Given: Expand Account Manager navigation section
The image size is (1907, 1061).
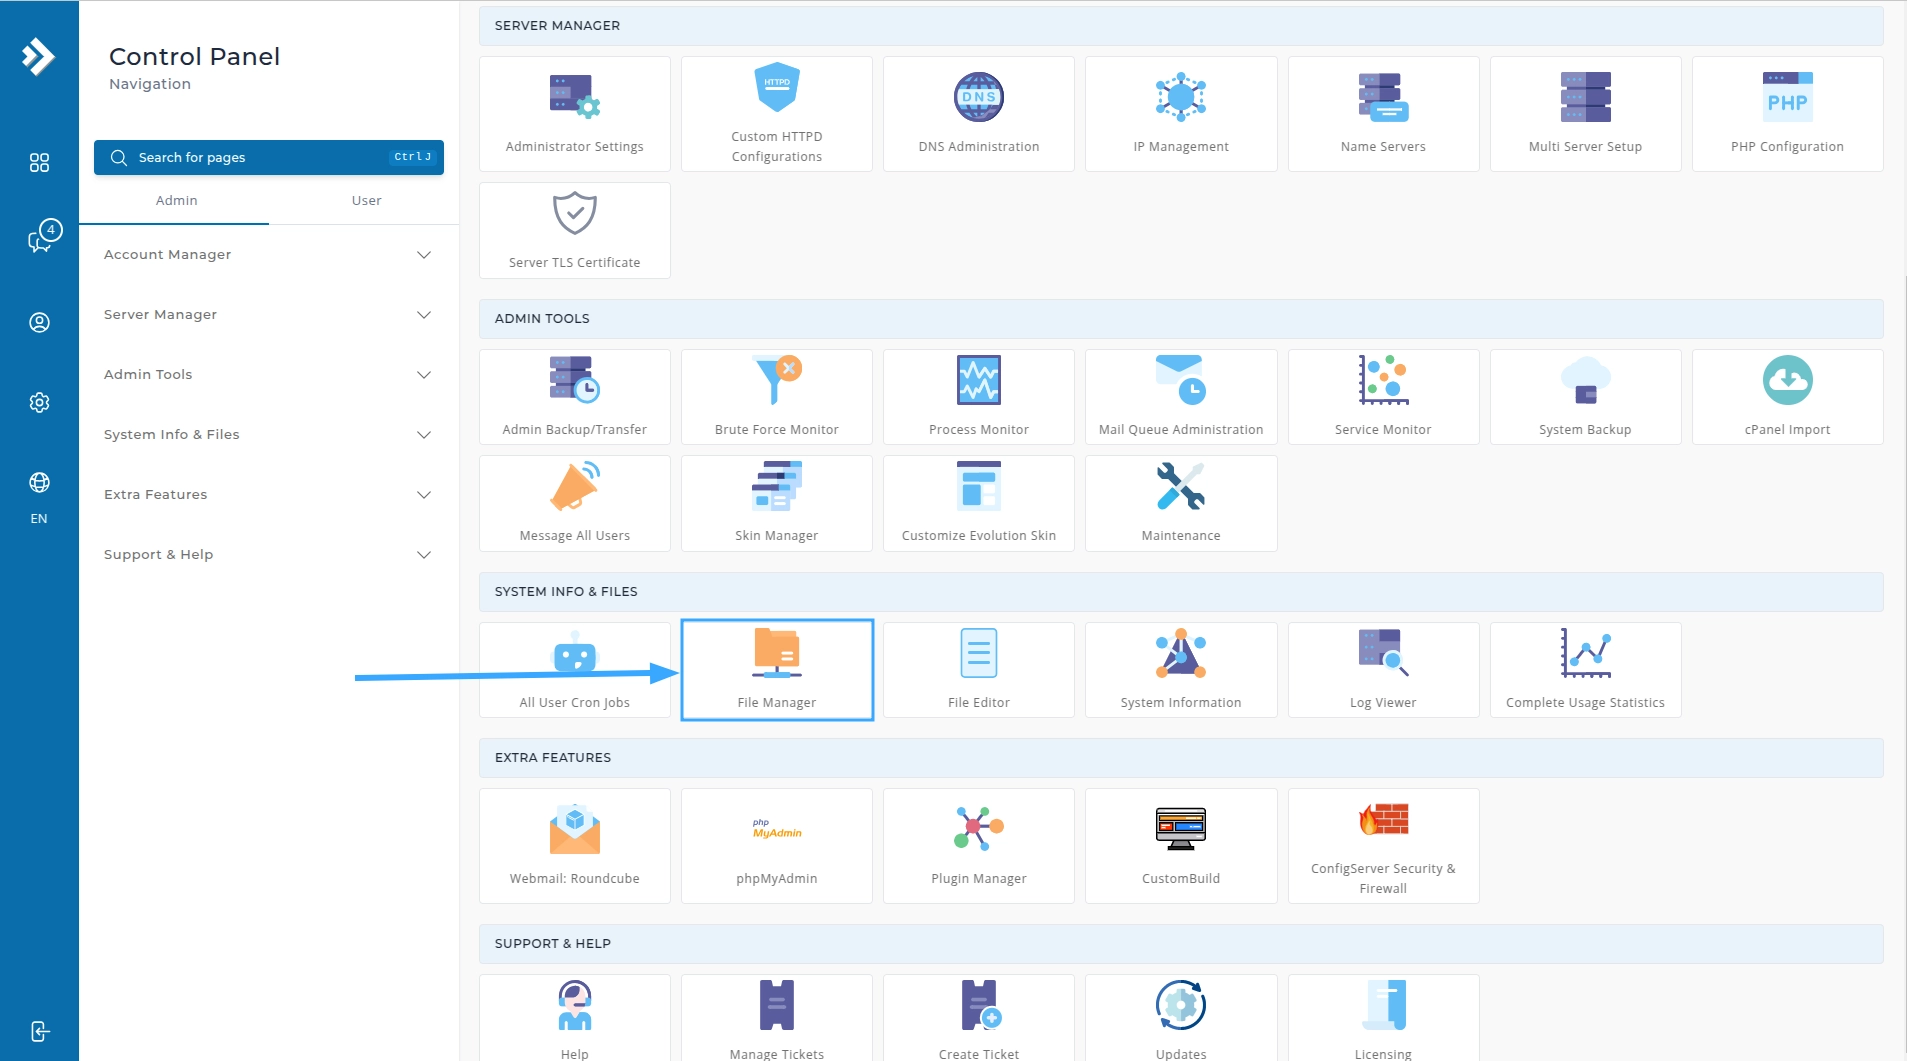Looking at the screenshot, I should (x=268, y=254).
